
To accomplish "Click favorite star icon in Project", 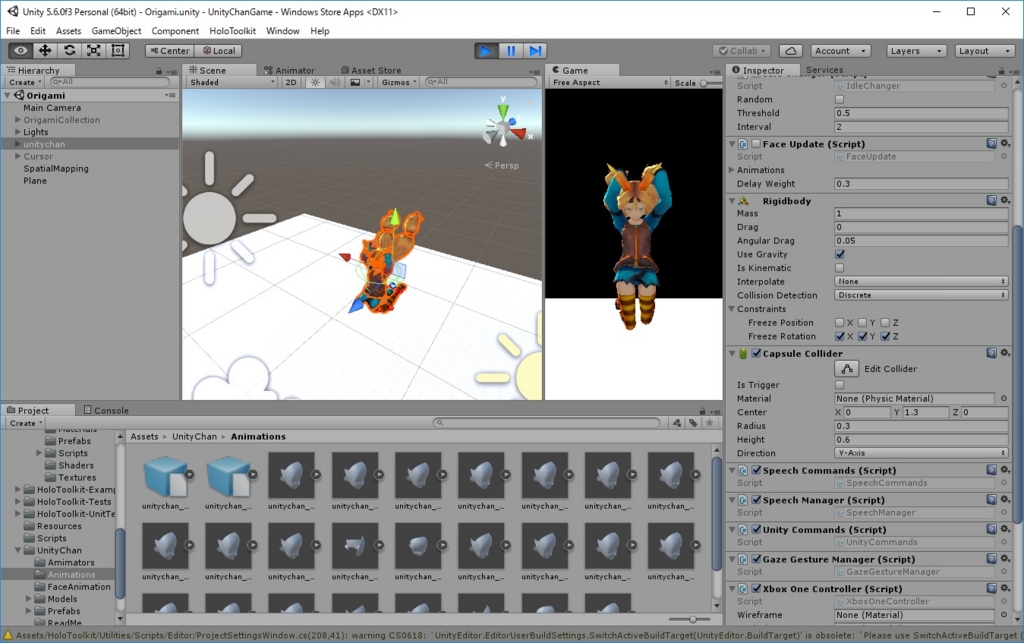I will click(709, 423).
